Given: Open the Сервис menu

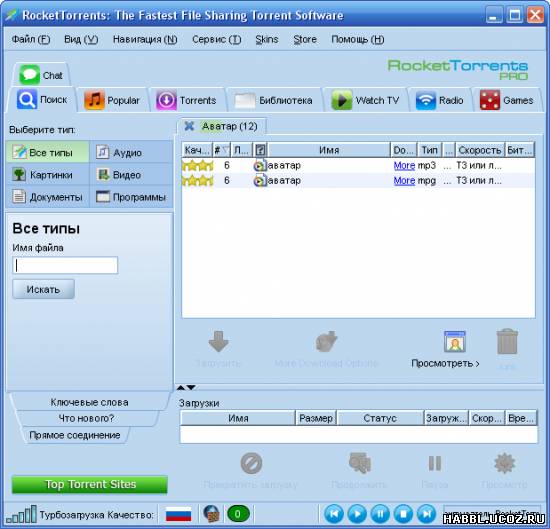Looking at the screenshot, I should (x=216, y=39).
